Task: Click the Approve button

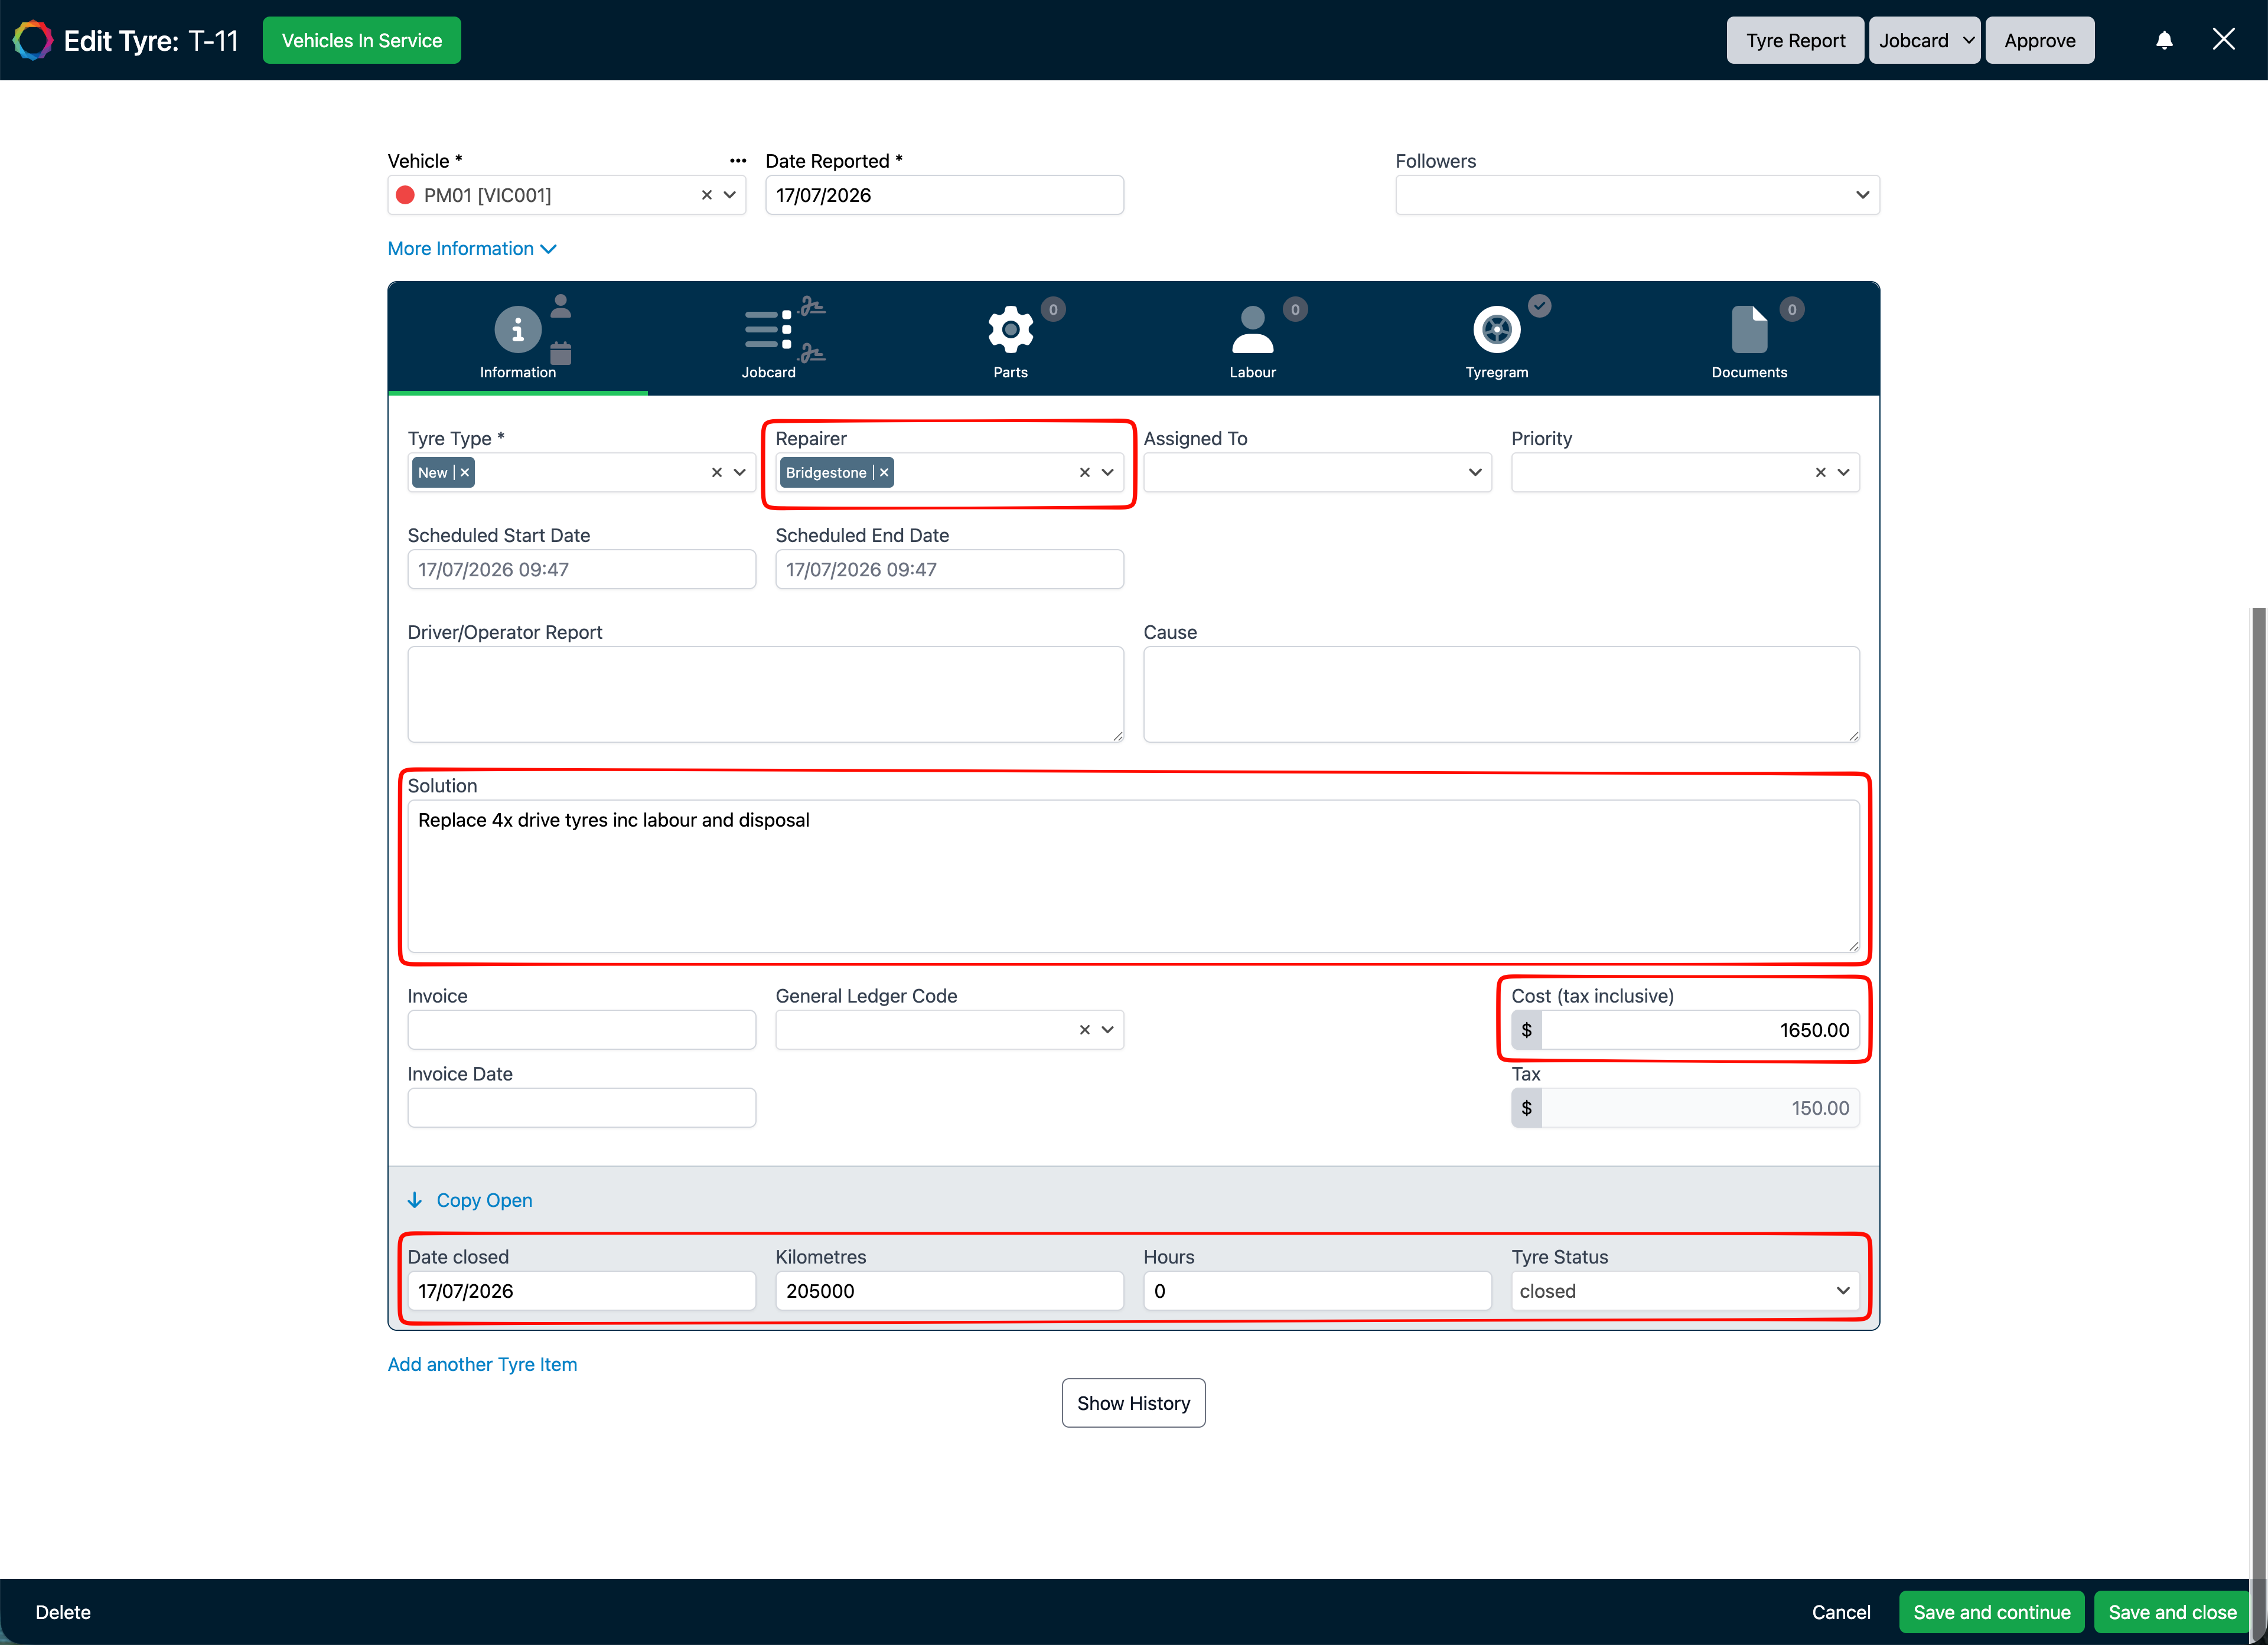Action: pyautogui.click(x=2040, y=40)
